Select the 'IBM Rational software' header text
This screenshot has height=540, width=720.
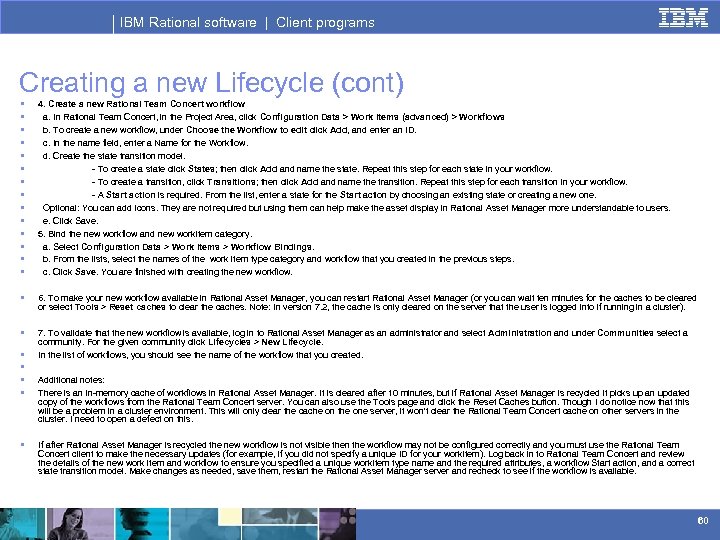tap(188, 22)
